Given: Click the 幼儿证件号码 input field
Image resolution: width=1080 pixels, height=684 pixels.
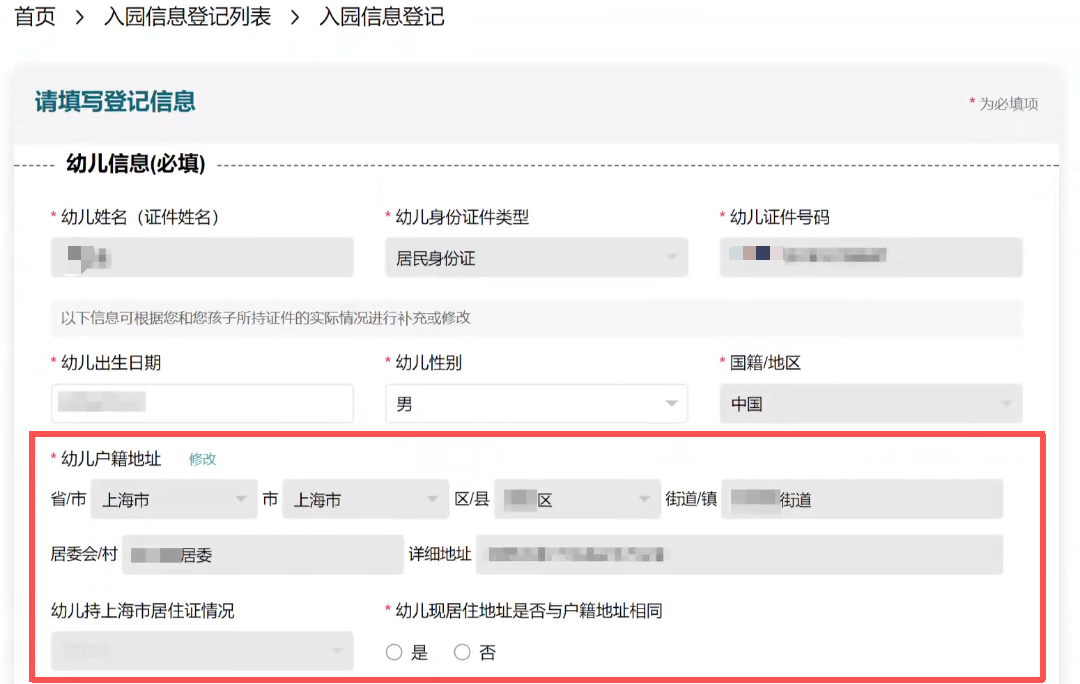Looking at the screenshot, I should click(x=870, y=258).
